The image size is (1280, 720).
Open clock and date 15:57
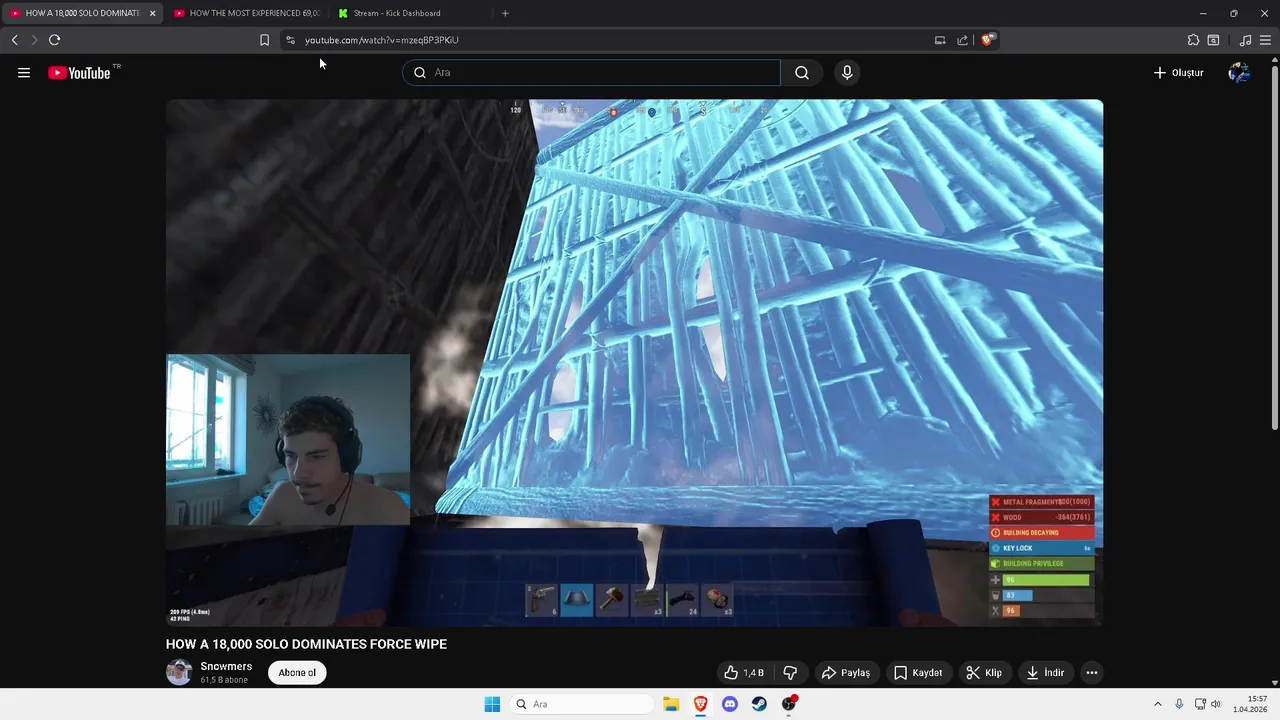coord(1250,704)
